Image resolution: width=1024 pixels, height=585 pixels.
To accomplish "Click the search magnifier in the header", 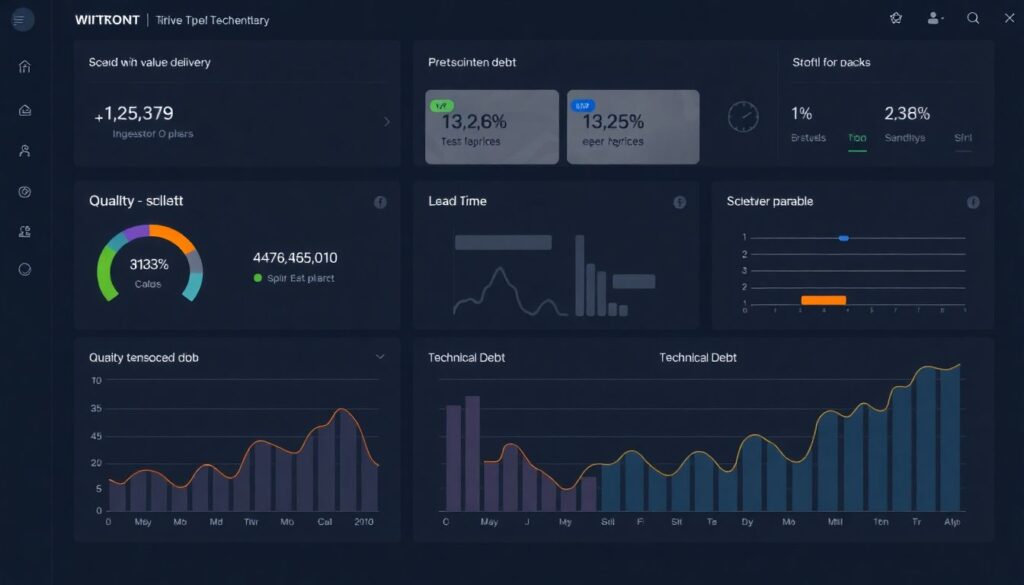I will pos(973,19).
